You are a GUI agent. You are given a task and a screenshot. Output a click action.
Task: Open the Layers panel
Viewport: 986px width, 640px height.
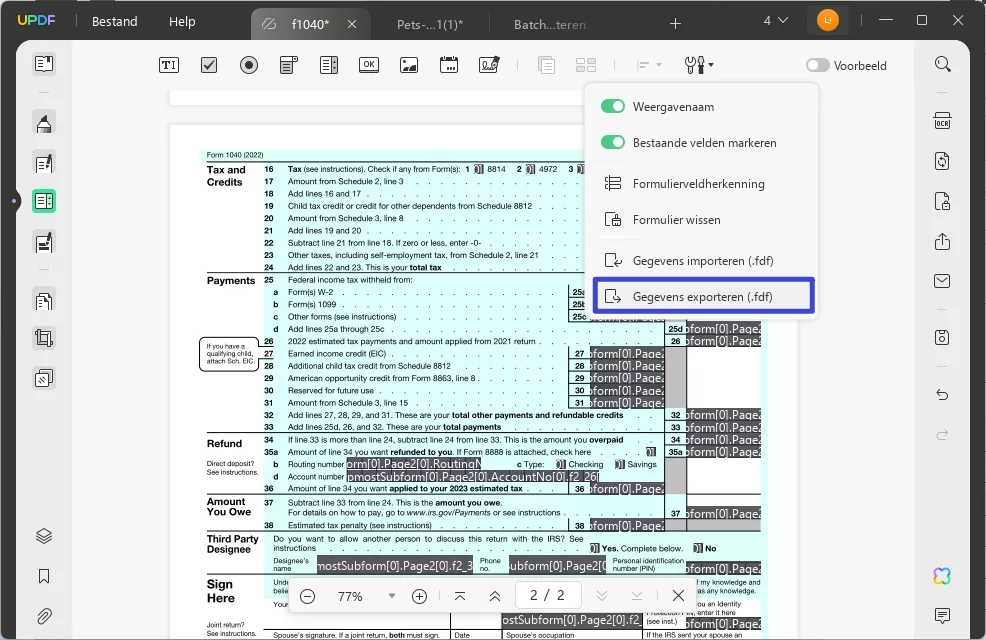[x=44, y=536]
